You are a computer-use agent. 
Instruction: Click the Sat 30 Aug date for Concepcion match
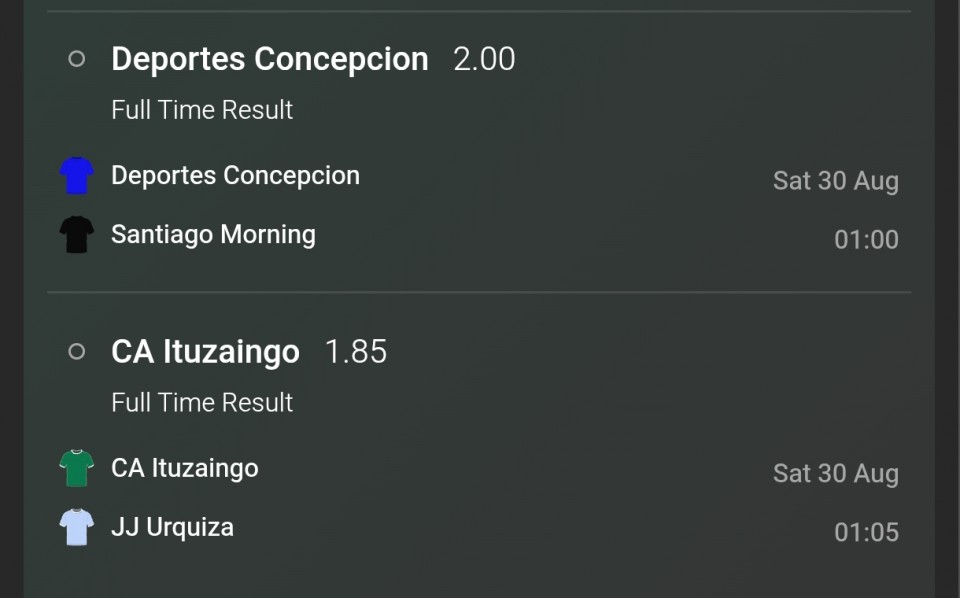(x=836, y=181)
